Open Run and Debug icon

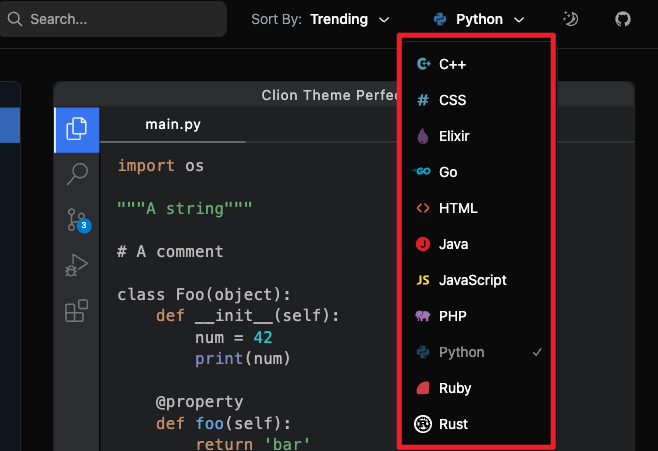76,265
